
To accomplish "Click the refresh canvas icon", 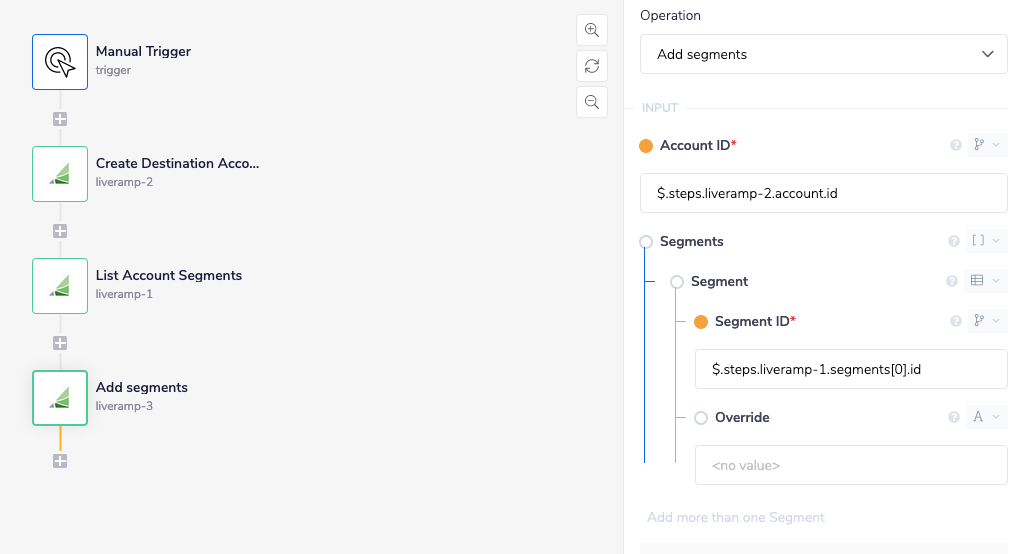I will tap(592, 66).
